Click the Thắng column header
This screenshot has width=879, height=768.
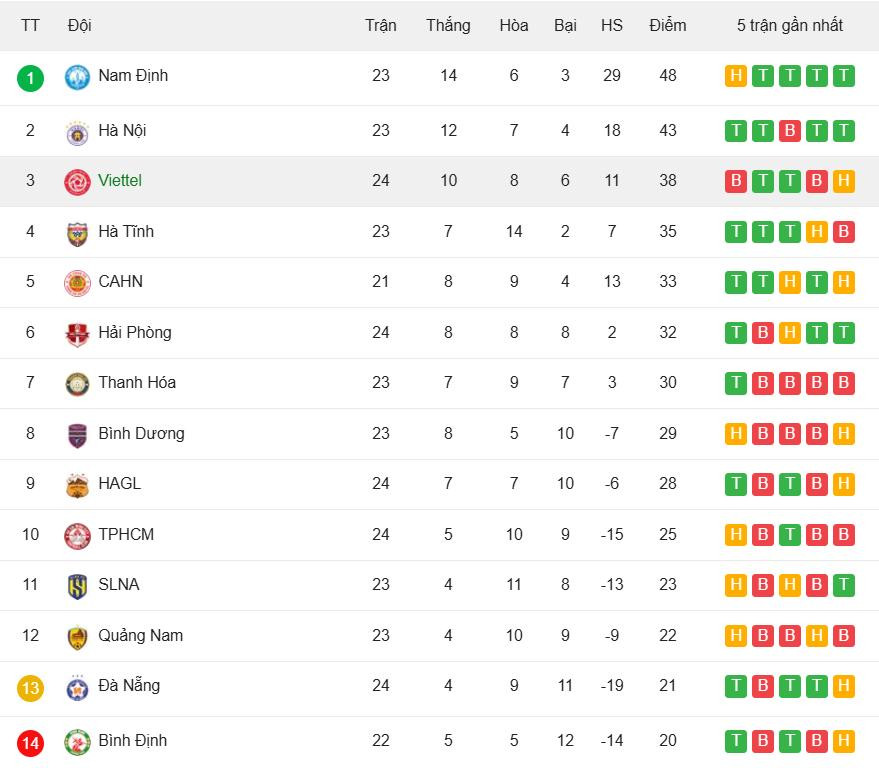(x=448, y=26)
